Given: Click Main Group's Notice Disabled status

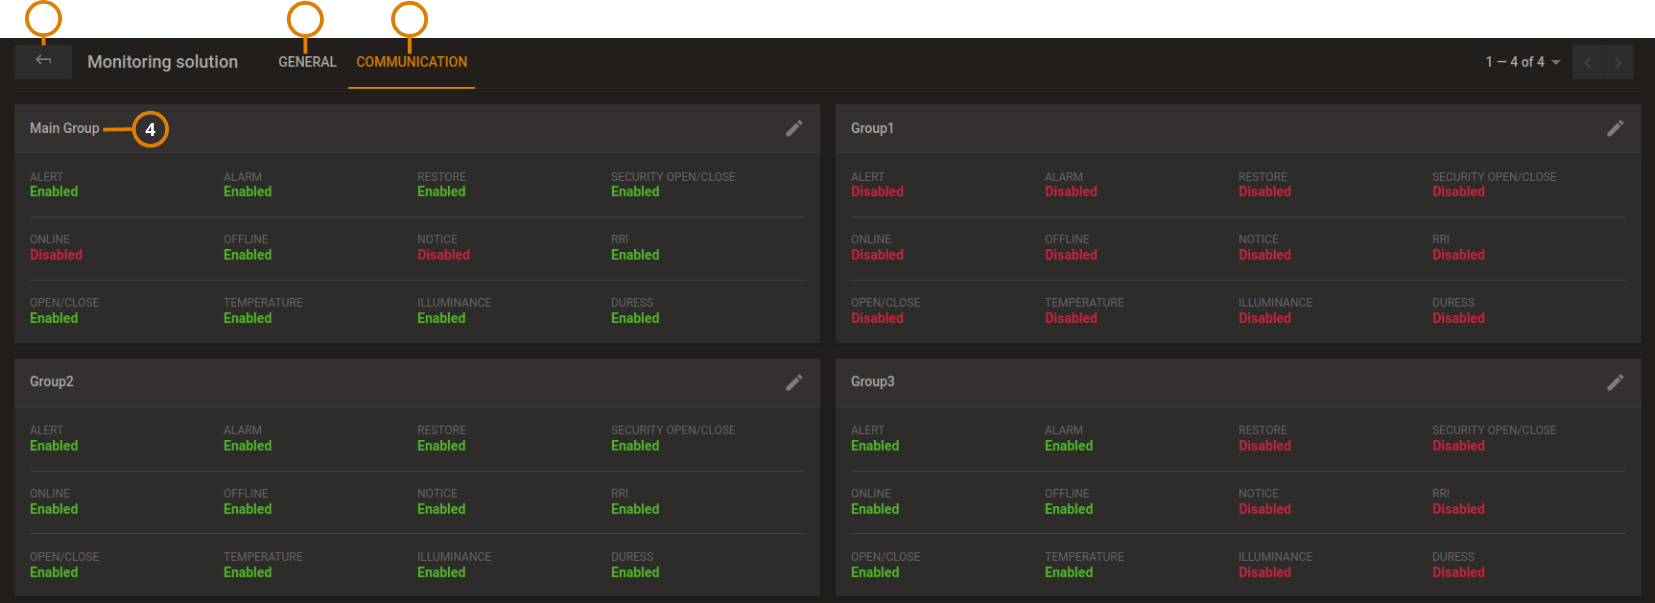Looking at the screenshot, I should (443, 255).
